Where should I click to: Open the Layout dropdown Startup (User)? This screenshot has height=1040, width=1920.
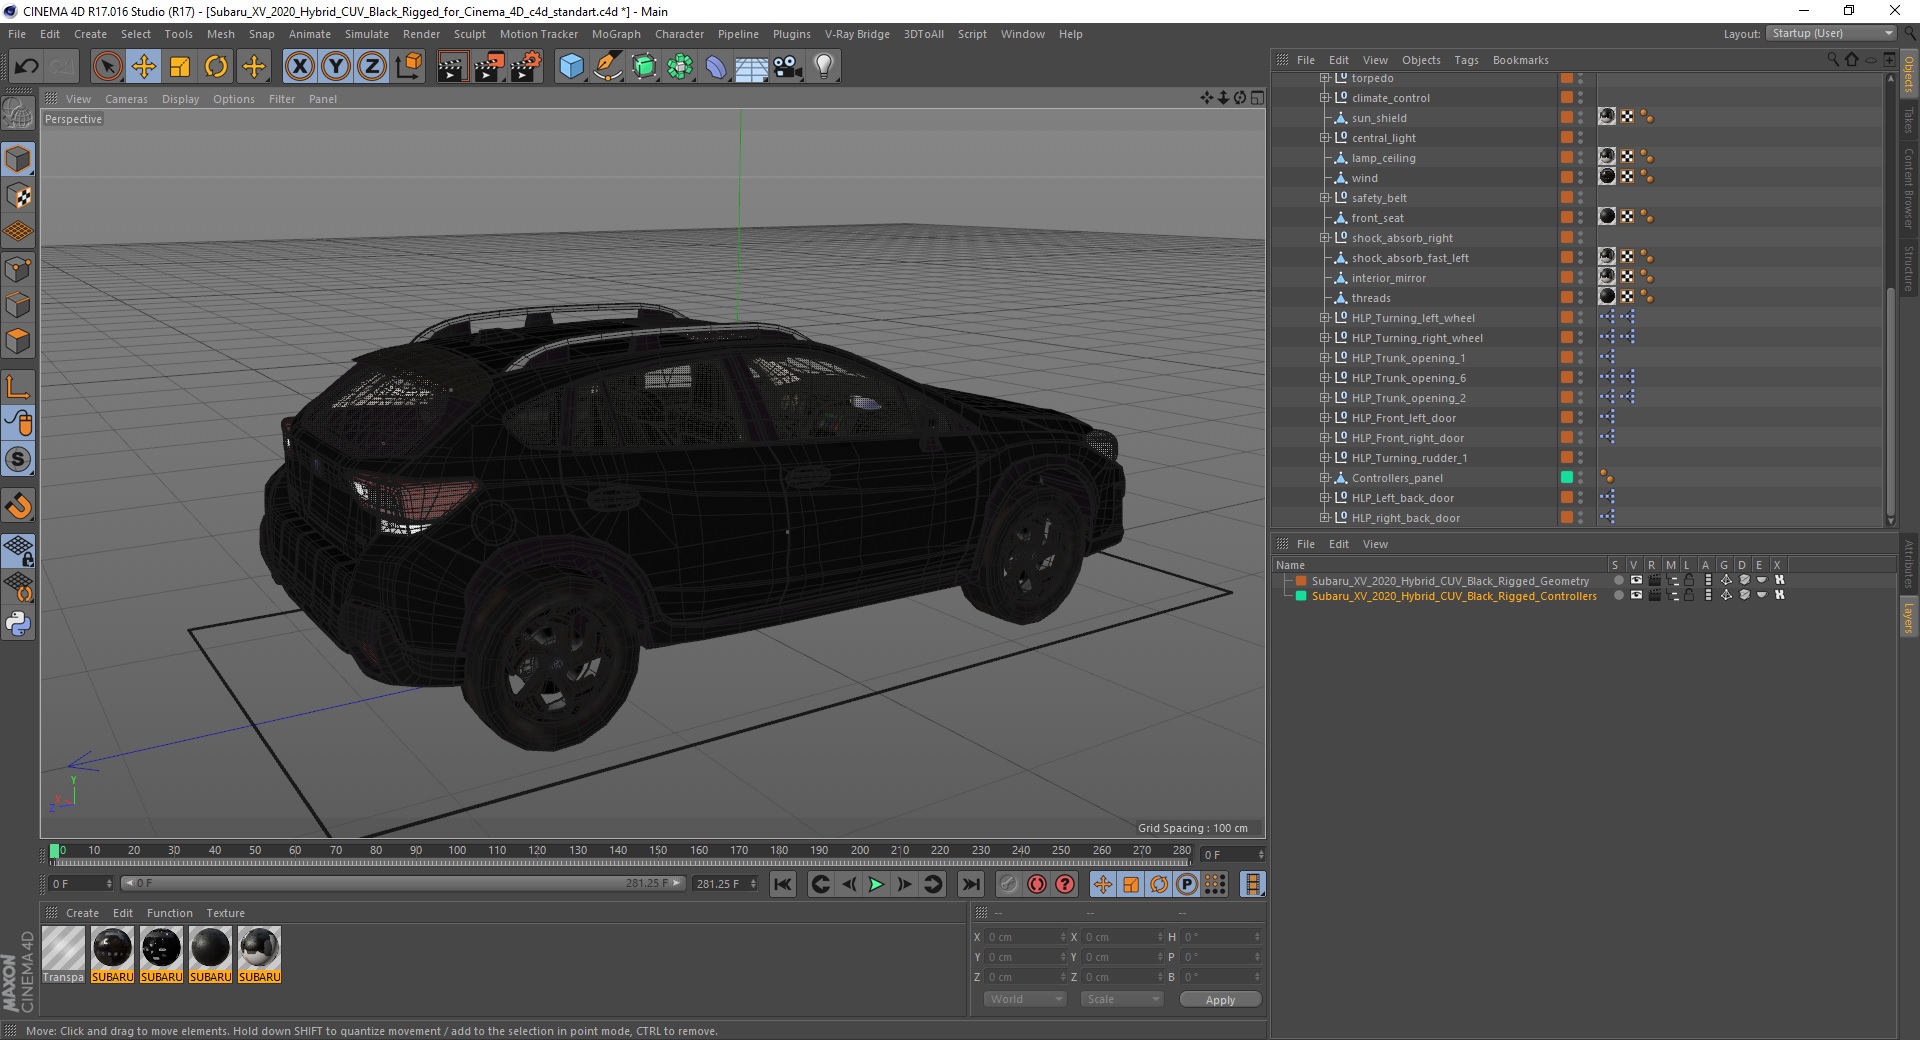point(1831,33)
